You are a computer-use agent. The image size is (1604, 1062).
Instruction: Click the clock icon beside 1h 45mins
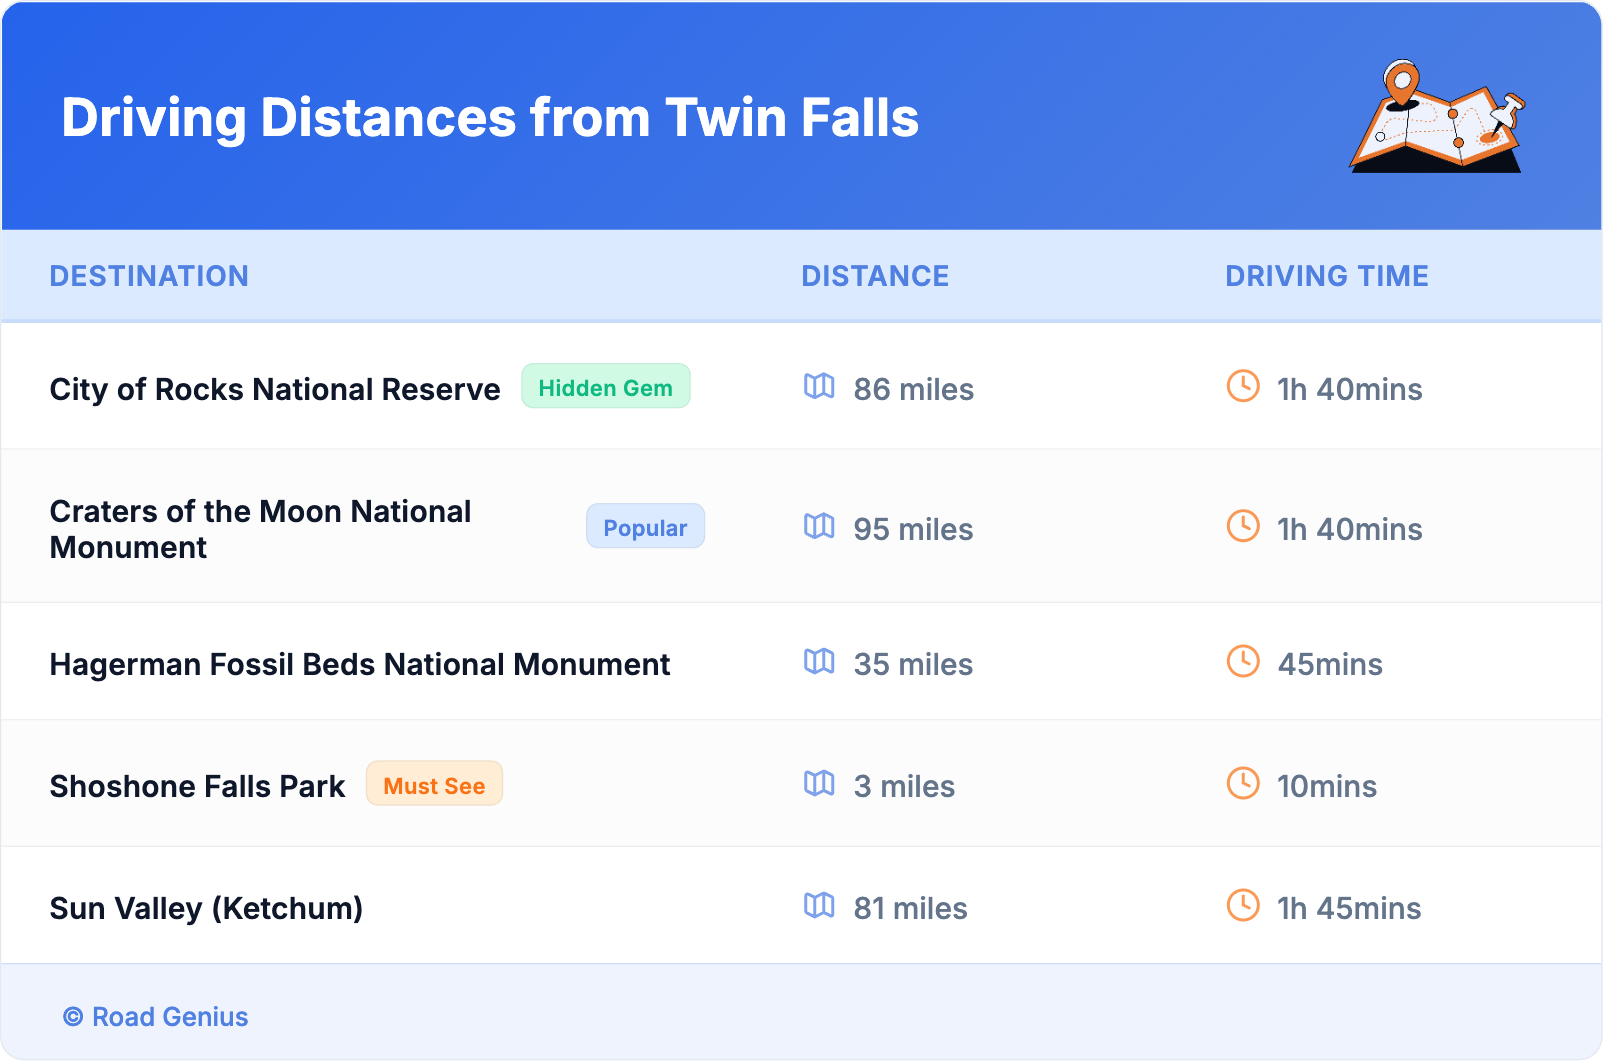coord(1243,905)
